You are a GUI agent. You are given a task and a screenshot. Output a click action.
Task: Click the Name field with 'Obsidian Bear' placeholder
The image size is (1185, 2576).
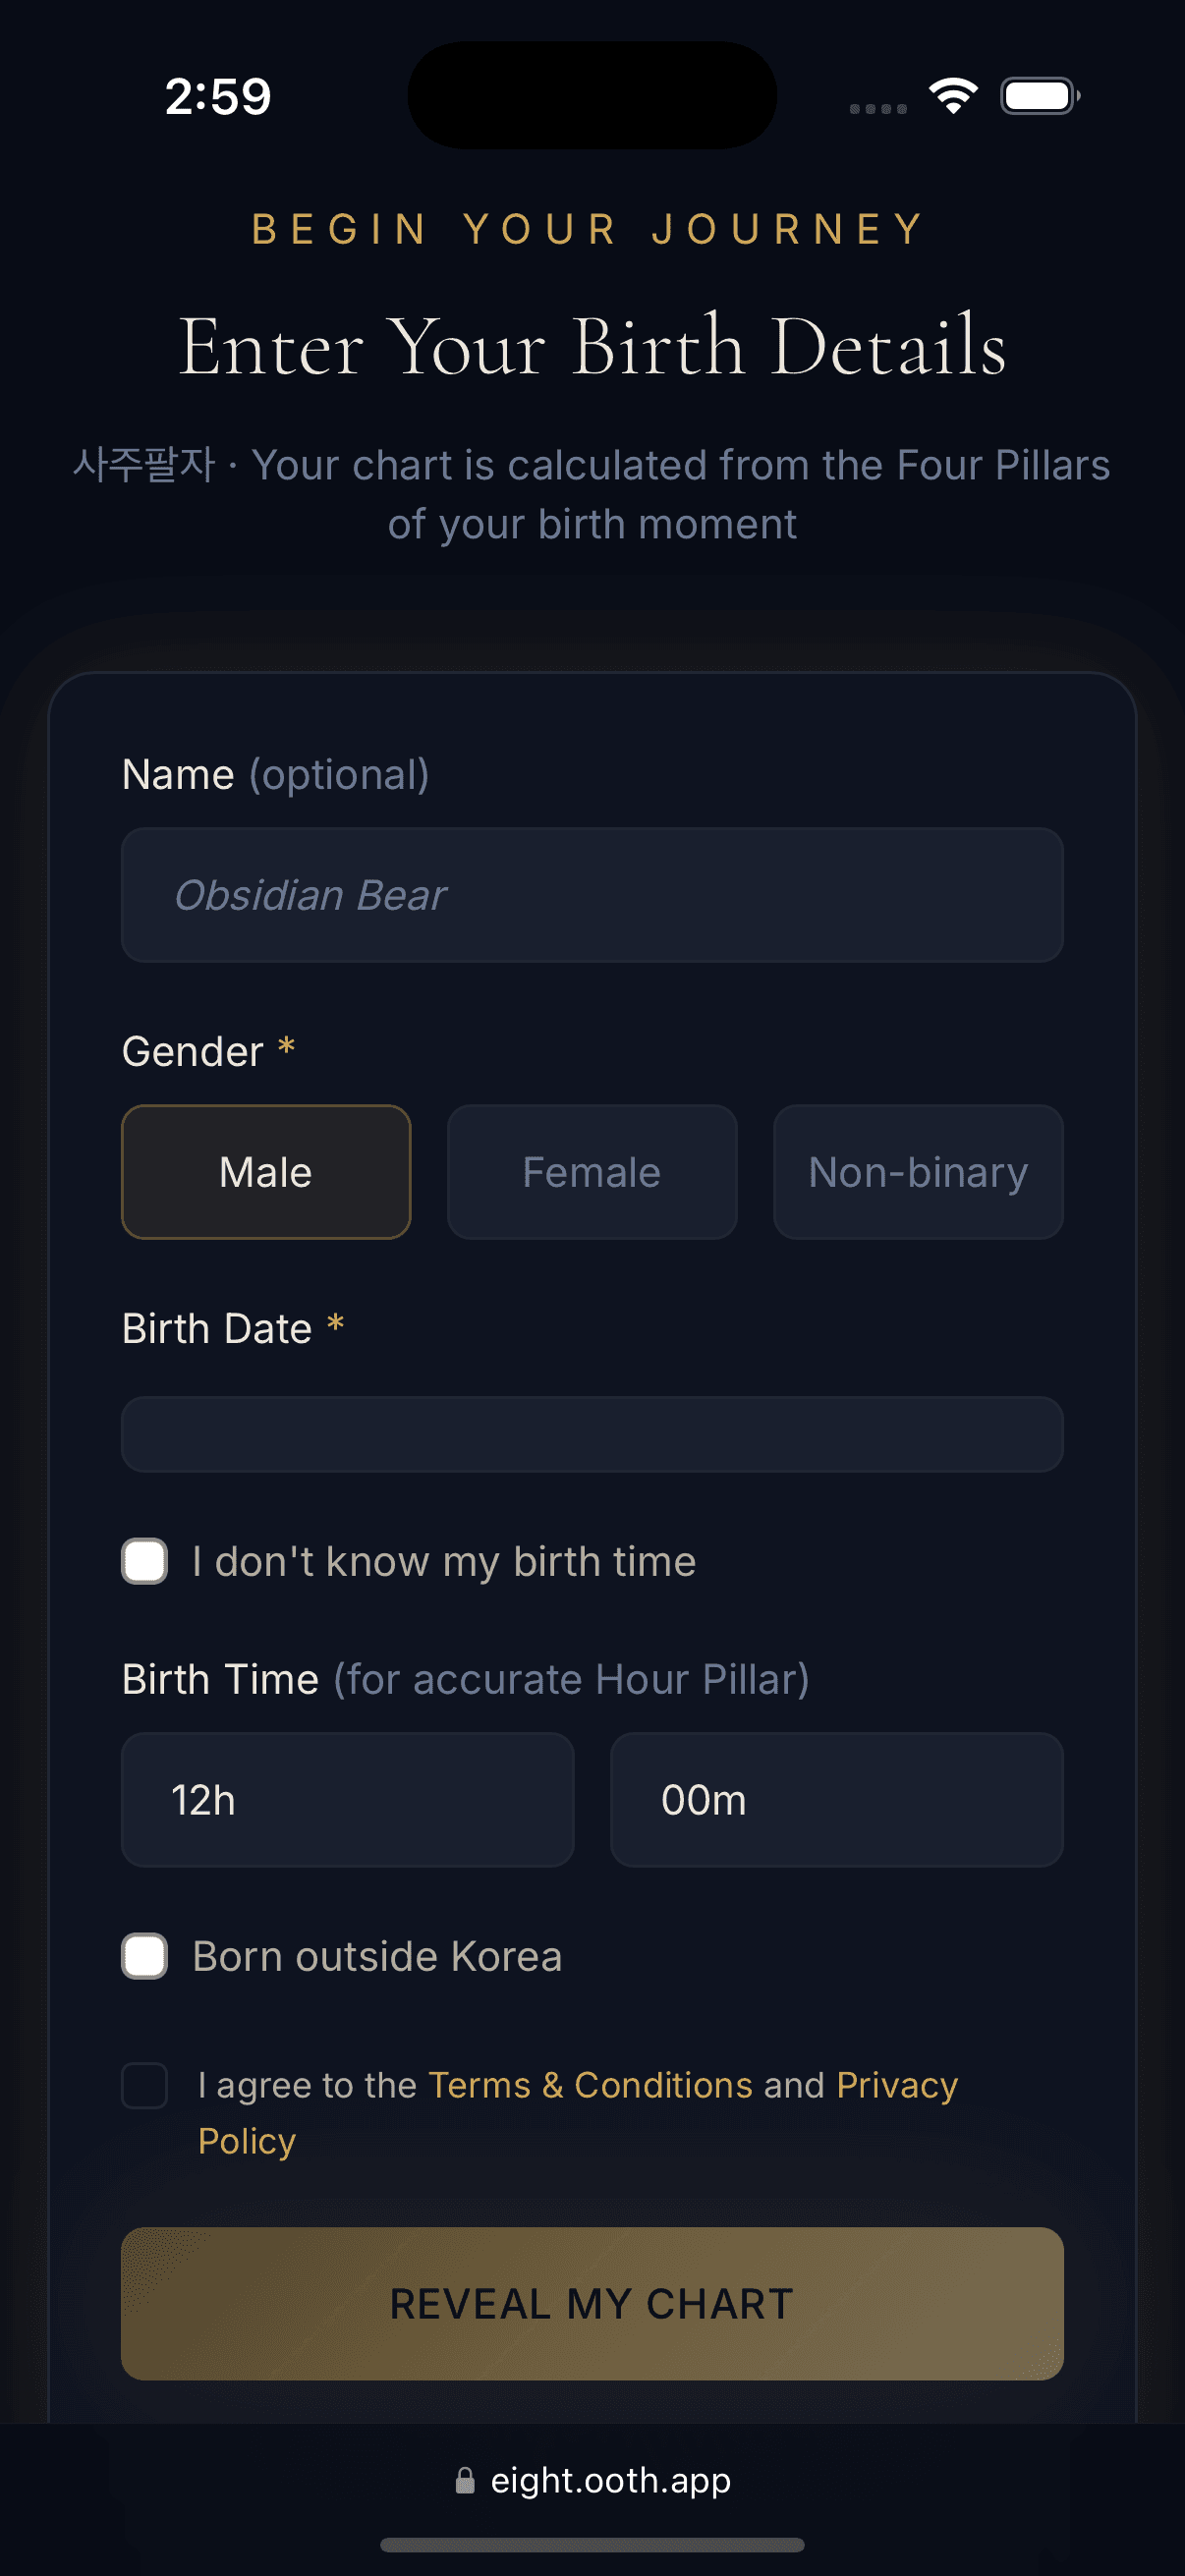pos(592,894)
